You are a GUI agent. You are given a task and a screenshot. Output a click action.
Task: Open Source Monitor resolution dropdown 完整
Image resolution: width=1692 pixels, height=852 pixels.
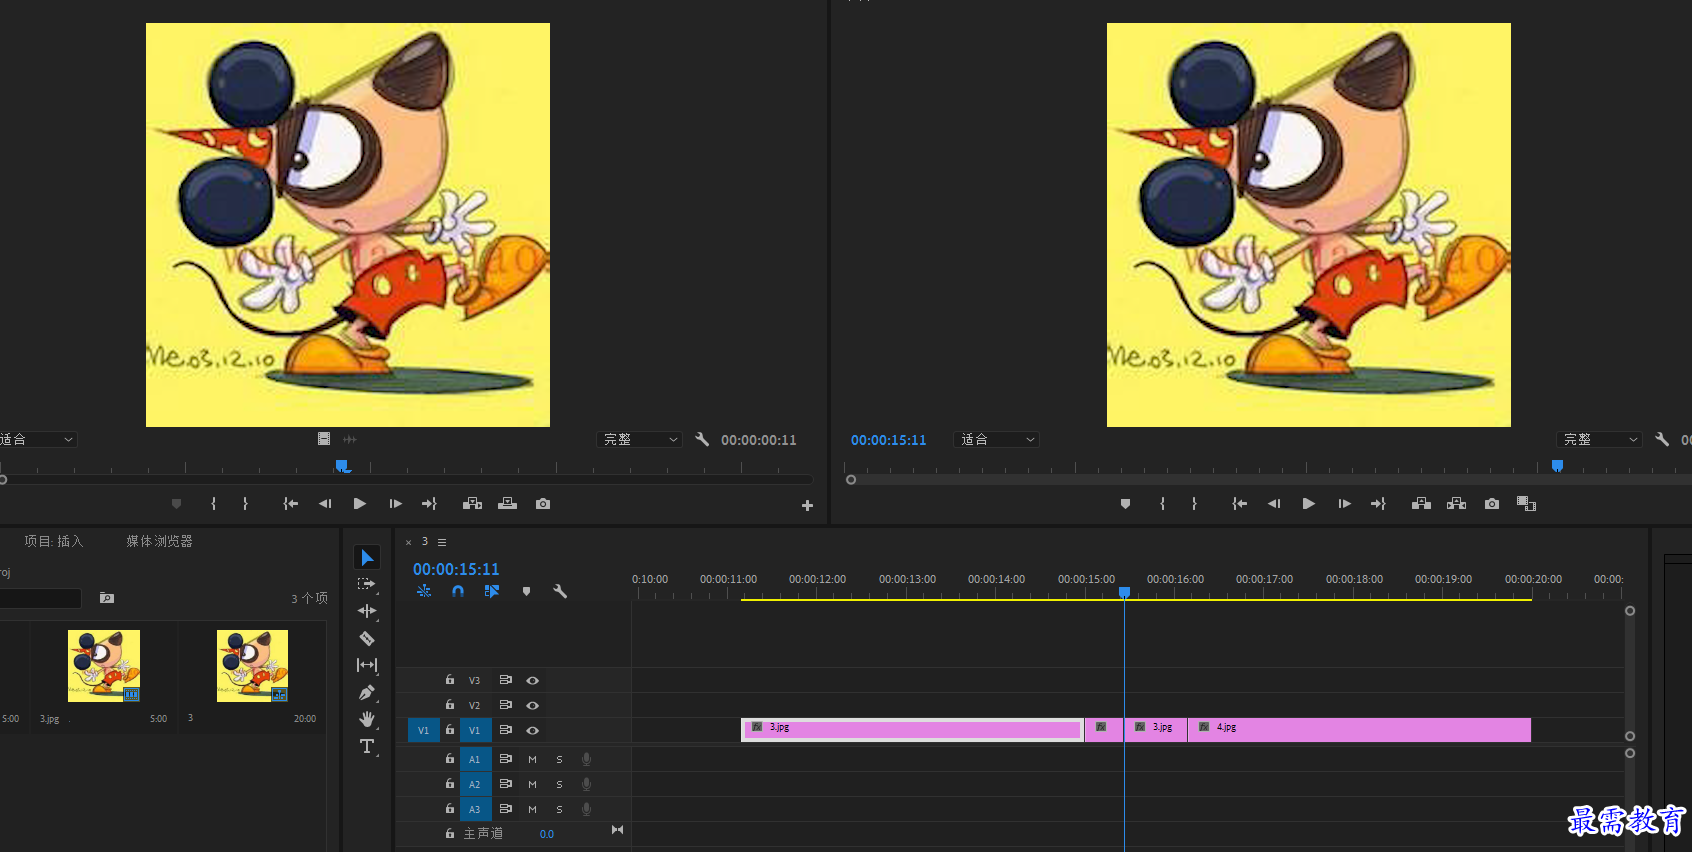[x=640, y=439]
